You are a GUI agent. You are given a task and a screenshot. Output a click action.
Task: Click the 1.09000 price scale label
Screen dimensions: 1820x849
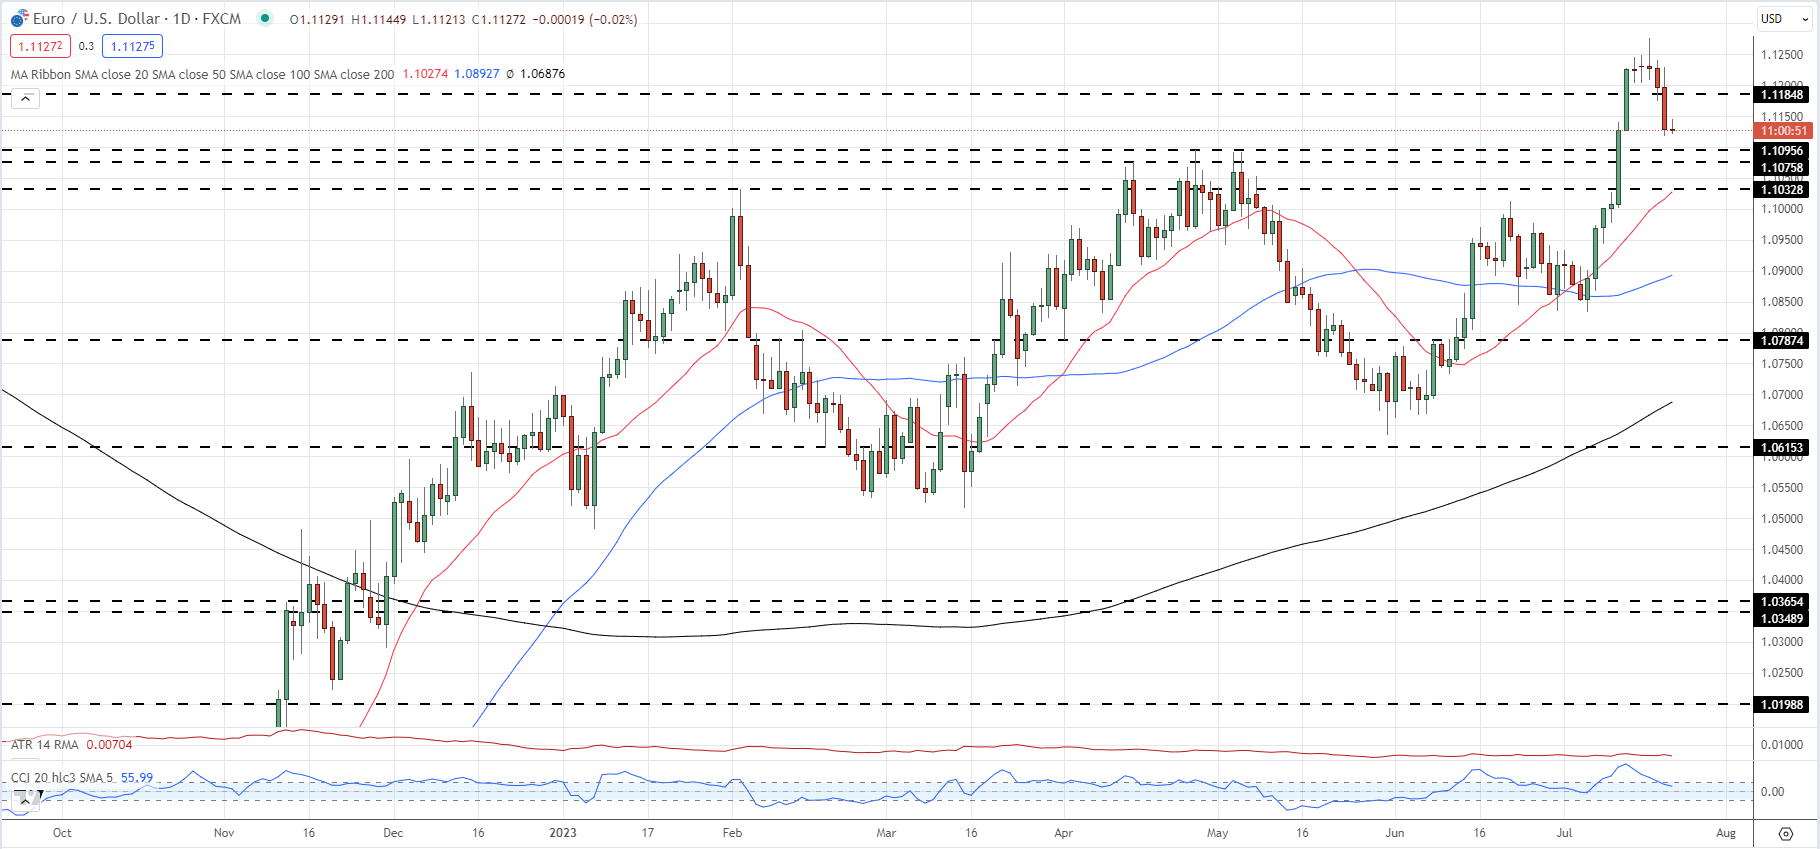1782,271
